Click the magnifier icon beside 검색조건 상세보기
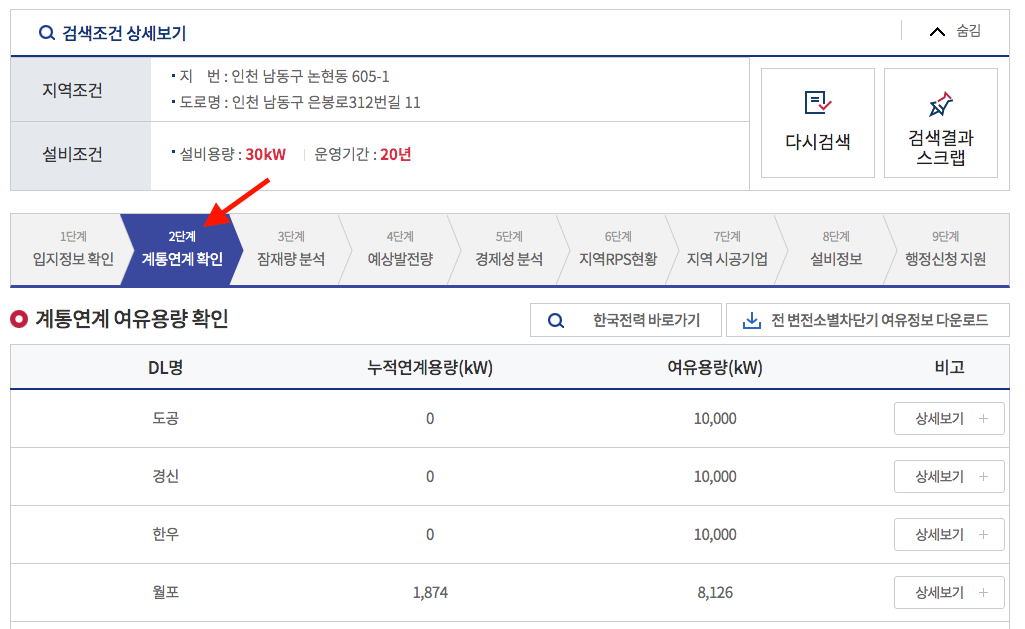 pos(46,33)
